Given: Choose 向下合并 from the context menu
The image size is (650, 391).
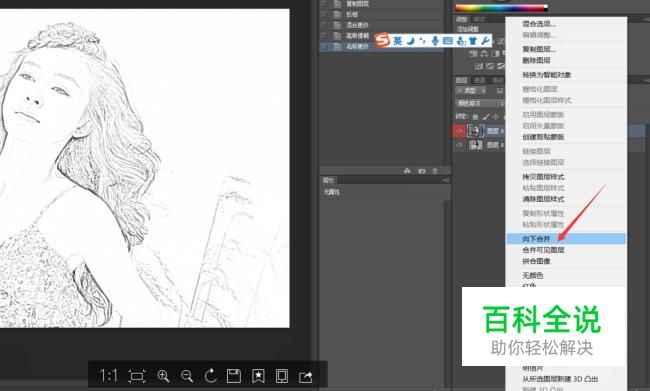Looking at the screenshot, I should click(x=566, y=239).
